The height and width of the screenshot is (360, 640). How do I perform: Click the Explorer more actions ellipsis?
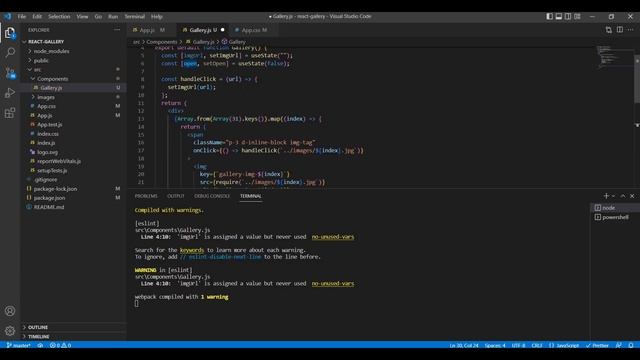tap(117, 30)
